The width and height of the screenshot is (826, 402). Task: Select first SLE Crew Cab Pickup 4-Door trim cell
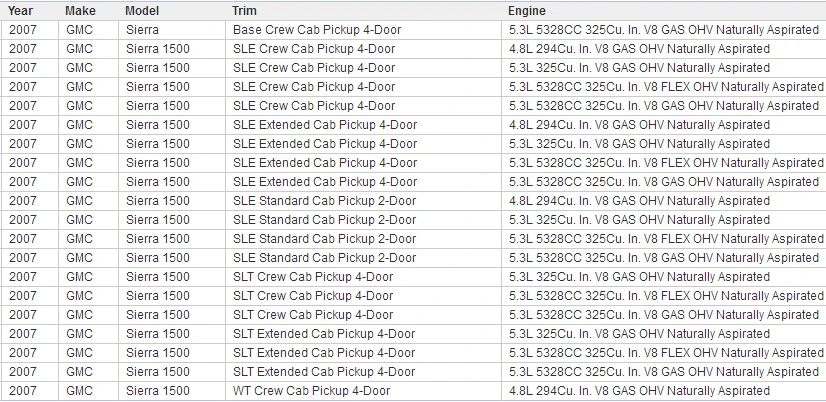pos(363,49)
